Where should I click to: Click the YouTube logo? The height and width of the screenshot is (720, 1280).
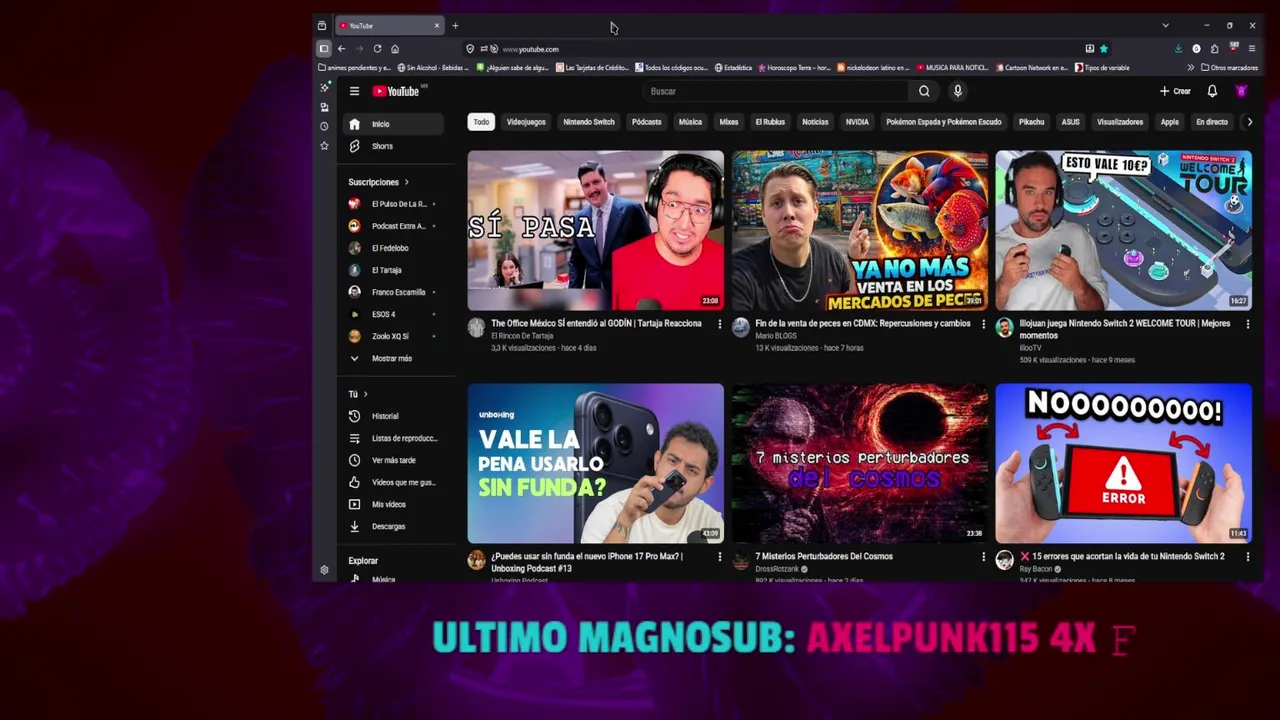click(397, 91)
